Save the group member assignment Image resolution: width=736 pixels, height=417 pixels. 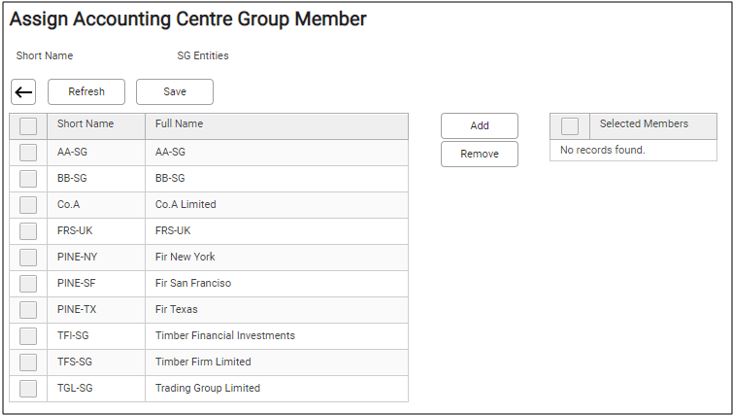point(174,92)
